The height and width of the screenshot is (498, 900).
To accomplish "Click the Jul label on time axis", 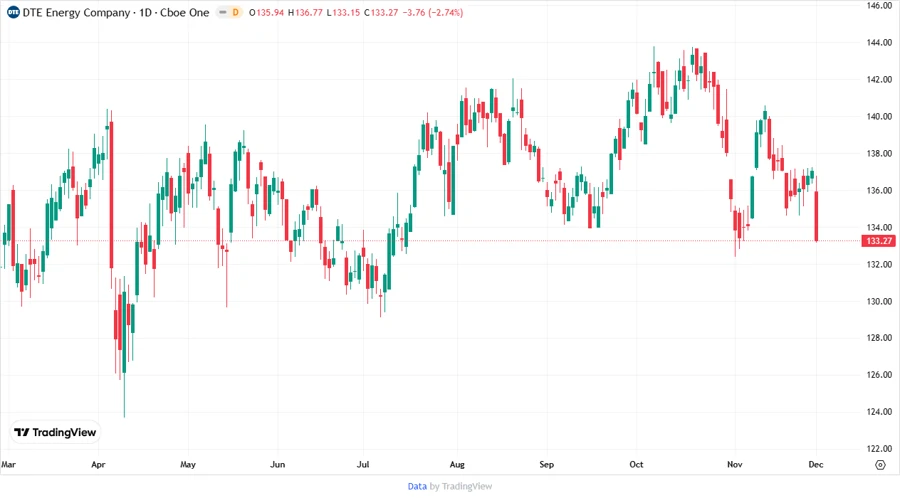I will click(363, 464).
